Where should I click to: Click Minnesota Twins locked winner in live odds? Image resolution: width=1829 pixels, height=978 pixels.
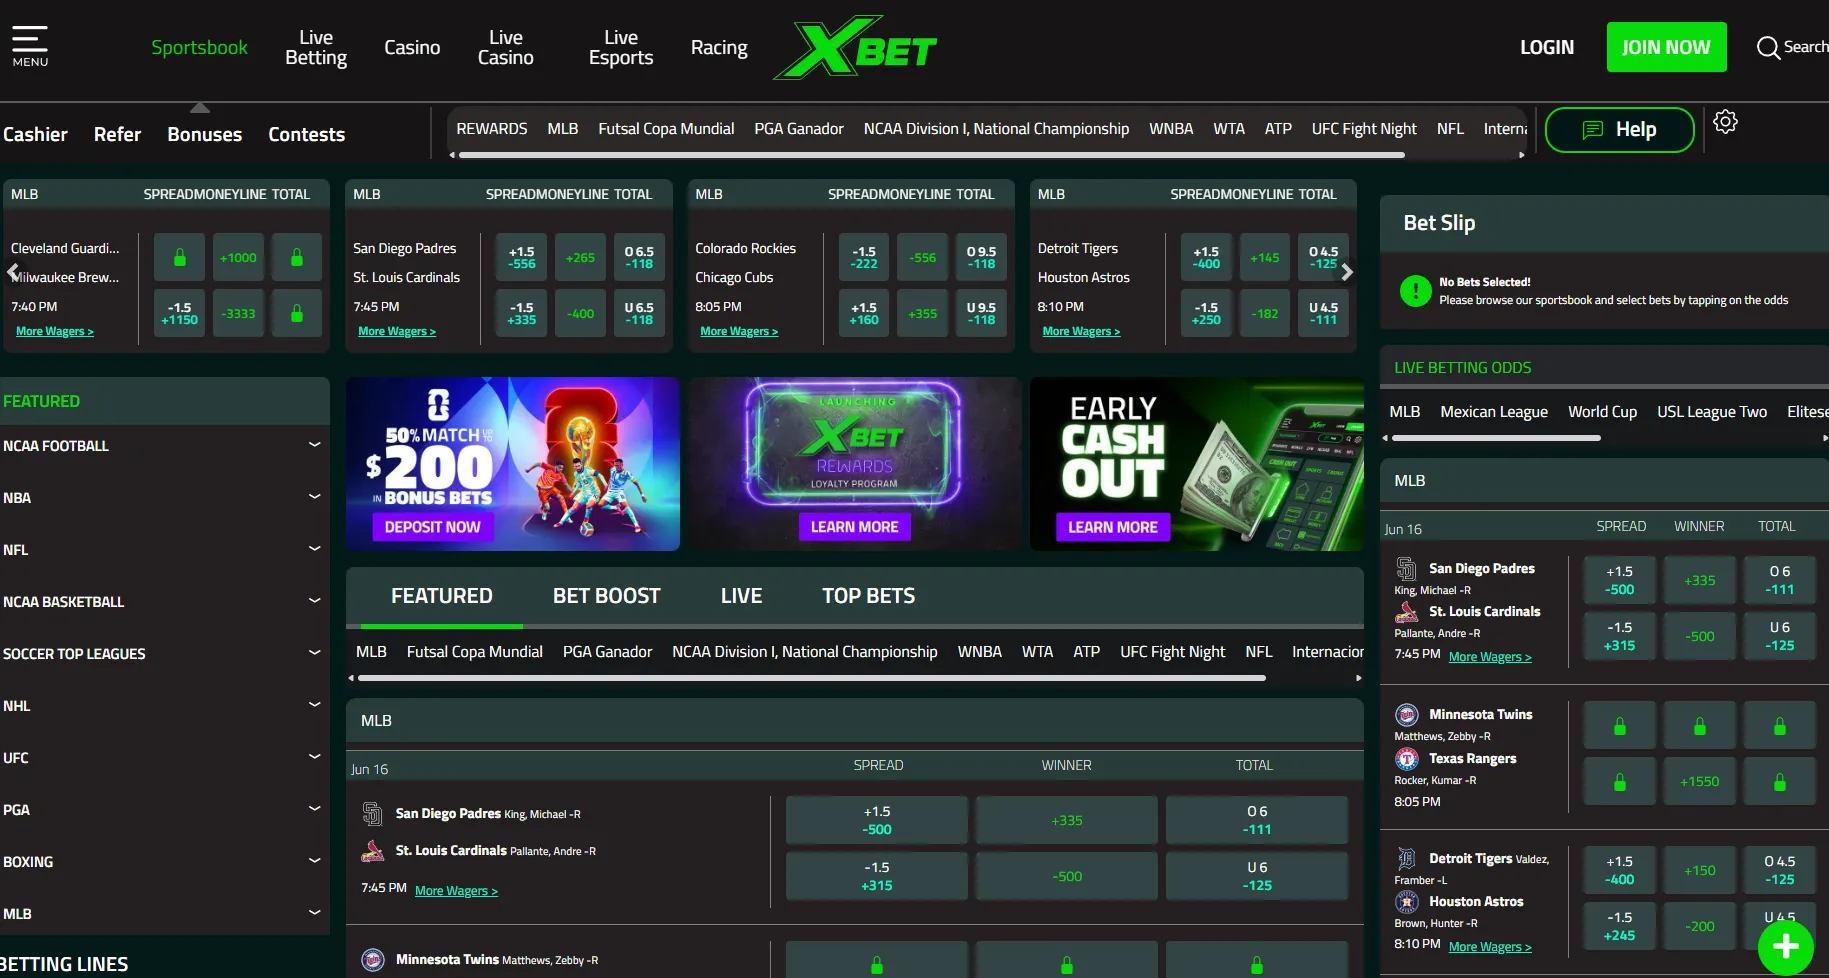pos(1700,726)
